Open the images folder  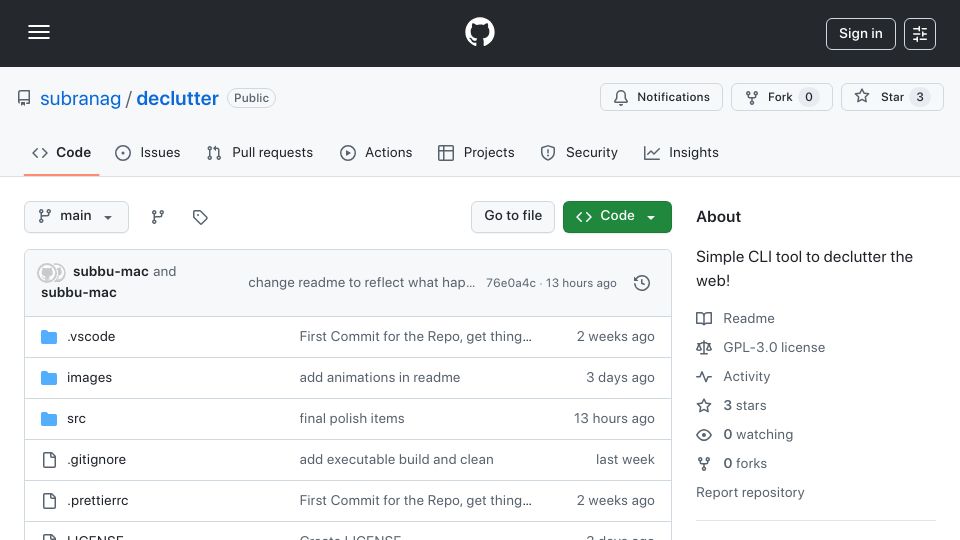coord(89,378)
